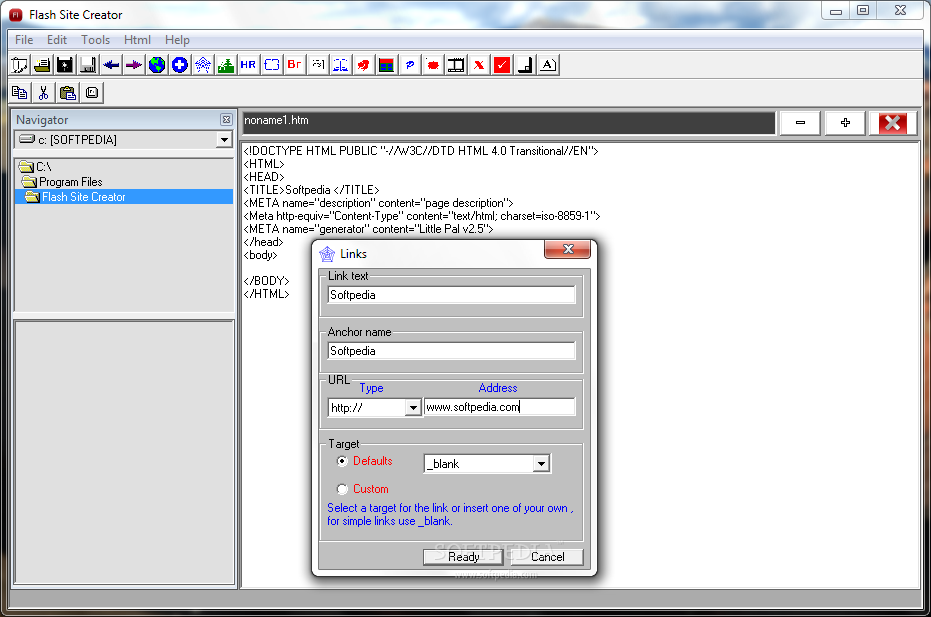Click the letter A font icon
The width and height of the screenshot is (931, 617).
click(x=547, y=65)
